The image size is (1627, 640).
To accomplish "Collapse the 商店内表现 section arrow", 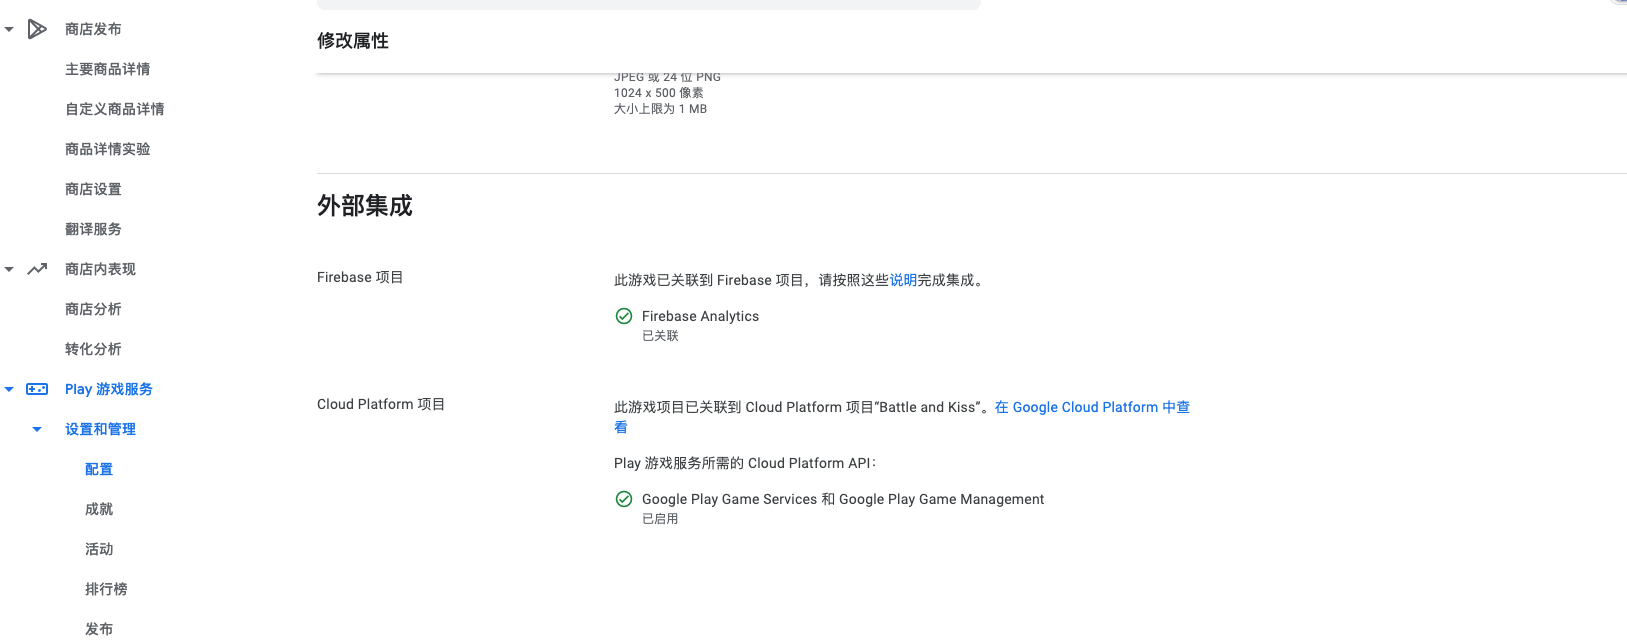I will click(9, 269).
